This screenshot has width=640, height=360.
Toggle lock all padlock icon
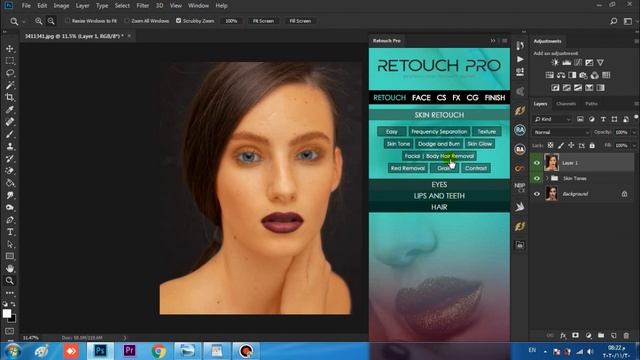coord(592,145)
